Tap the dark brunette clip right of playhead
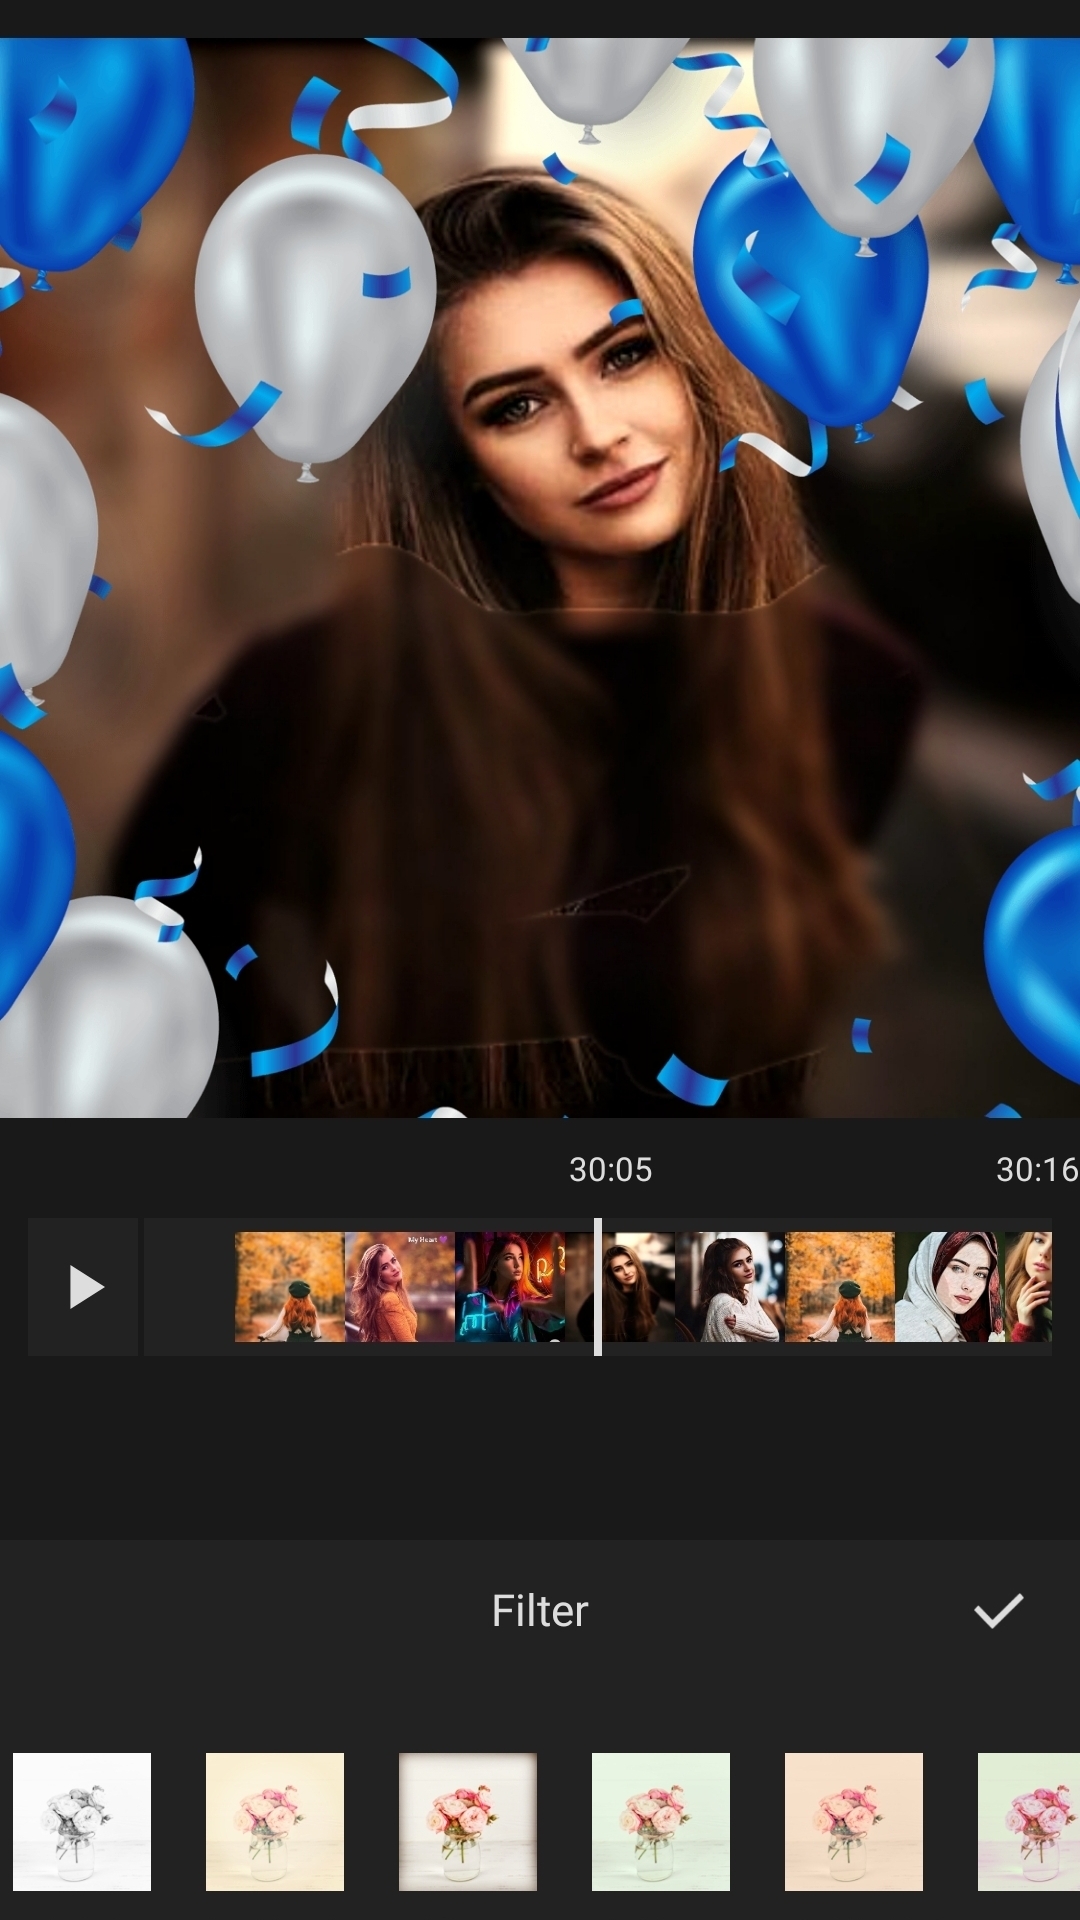 click(x=638, y=1287)
